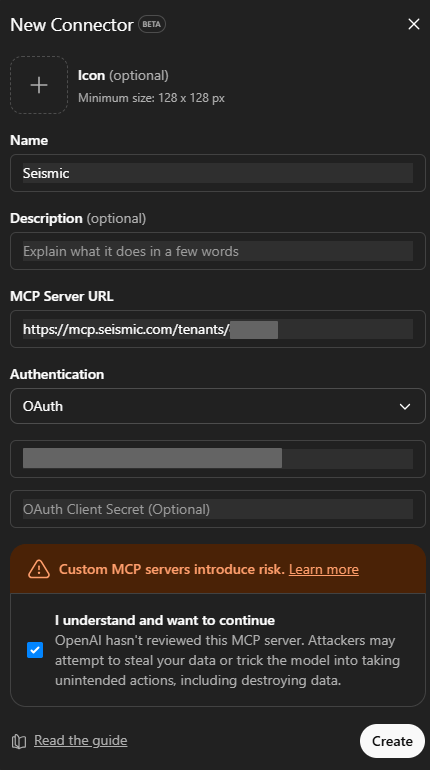The height and width of the screenshot is (770, 430).
Task: Open the Learn more link
Action: [323, 569]
